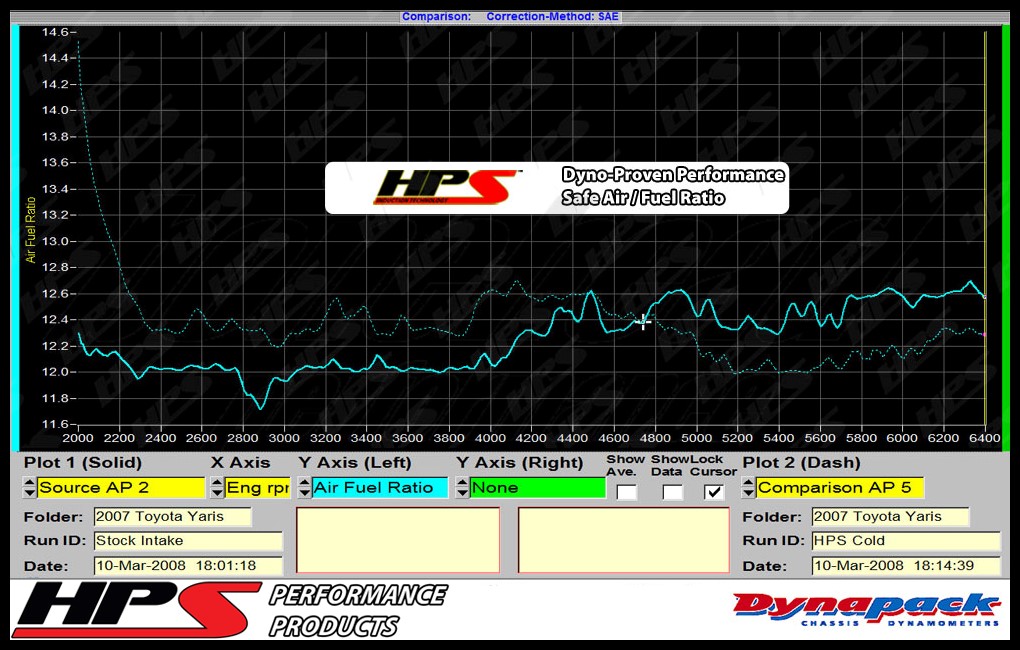
Task: Open the X Axis Eng rpm selector
Action: pos(257,487)
